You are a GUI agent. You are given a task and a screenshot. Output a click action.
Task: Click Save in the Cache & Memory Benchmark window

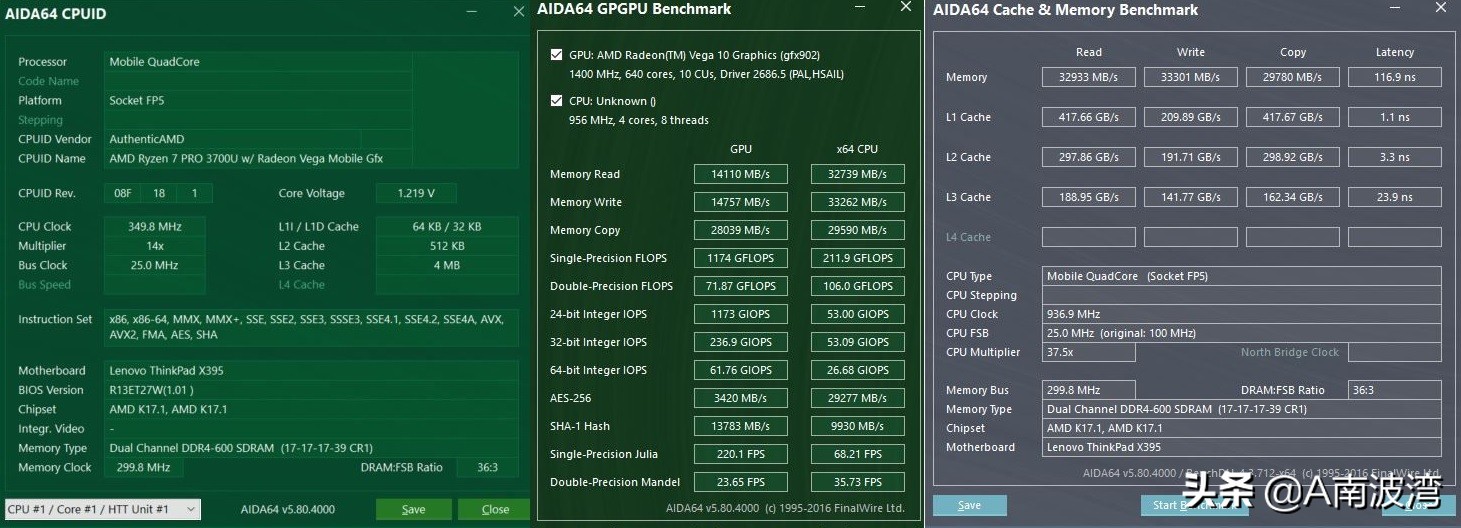(969, 505)
